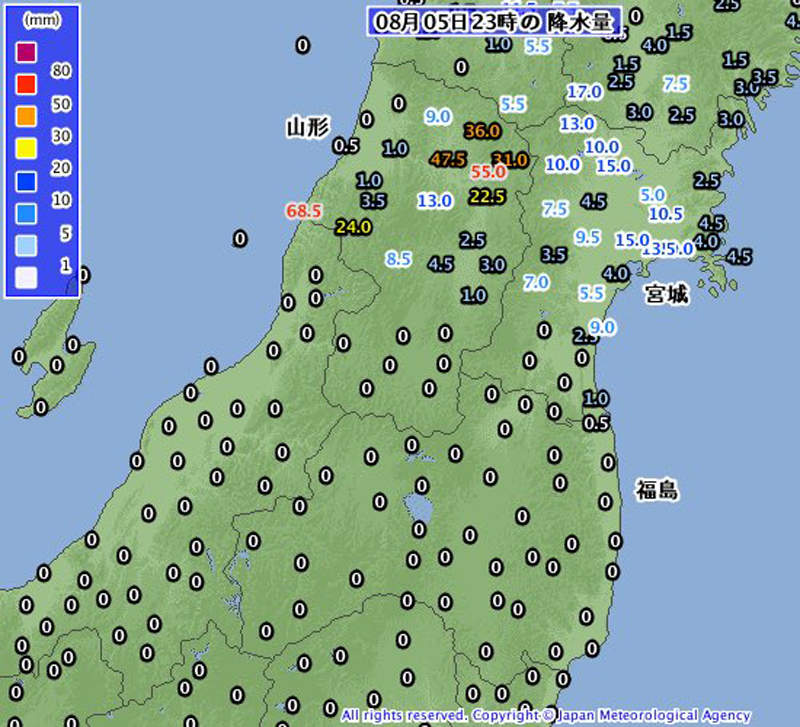
Task: Select the 31.0 orange precipitation reading
Action: (512, 158)
